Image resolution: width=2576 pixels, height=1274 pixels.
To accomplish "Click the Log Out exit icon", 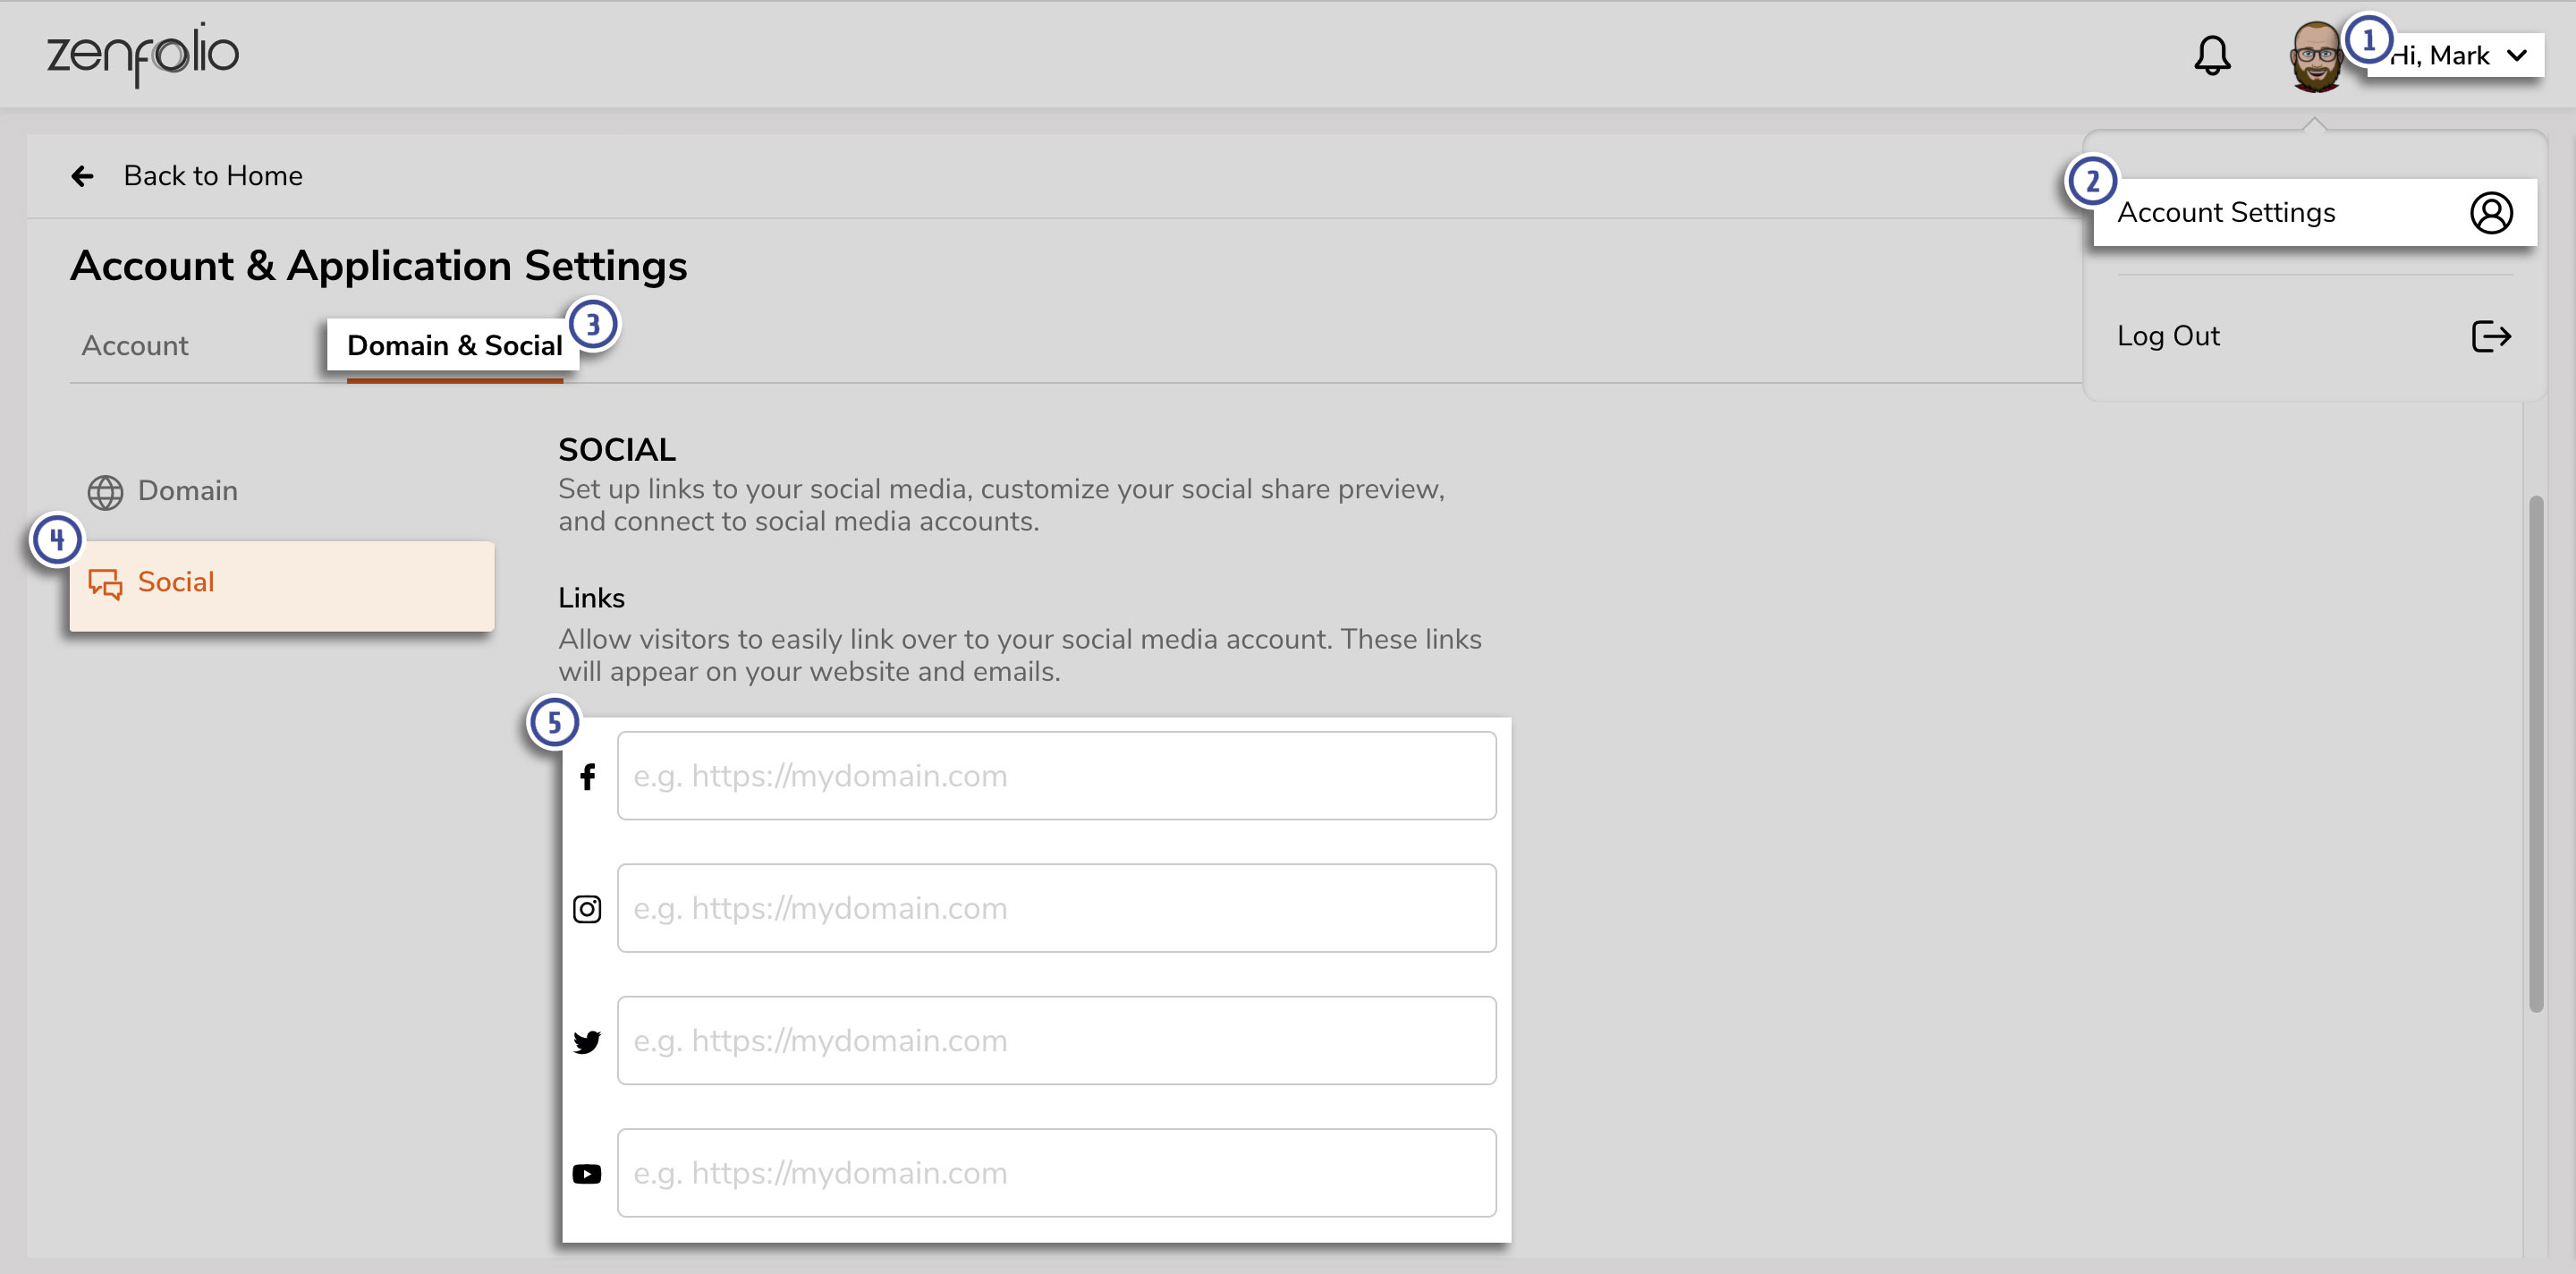I will tap(2491, 337).
